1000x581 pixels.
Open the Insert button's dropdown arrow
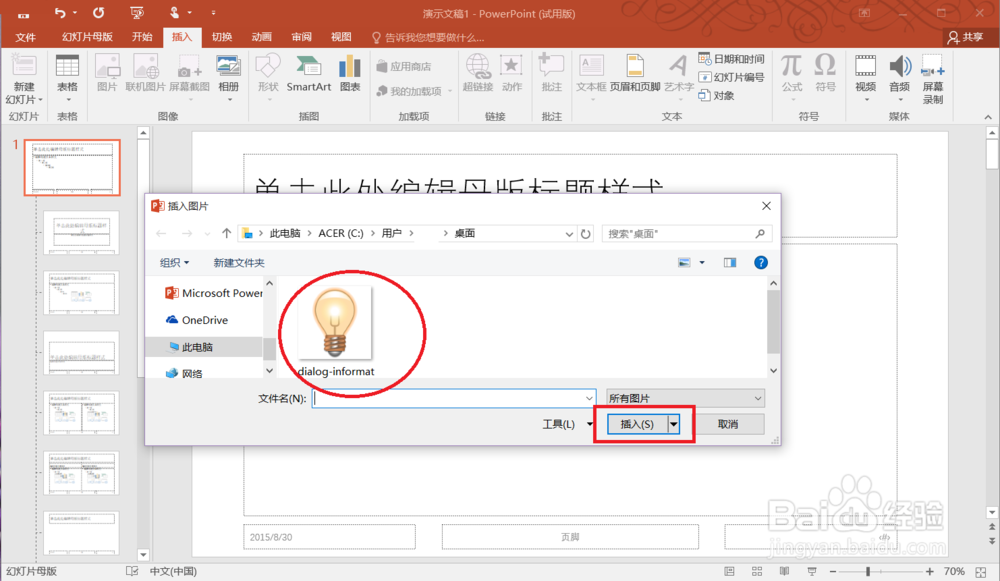(x=673, y=424)
